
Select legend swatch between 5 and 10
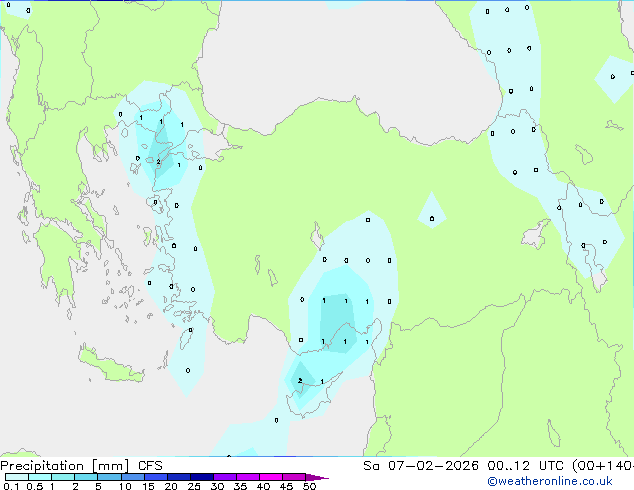coord(109,477)
